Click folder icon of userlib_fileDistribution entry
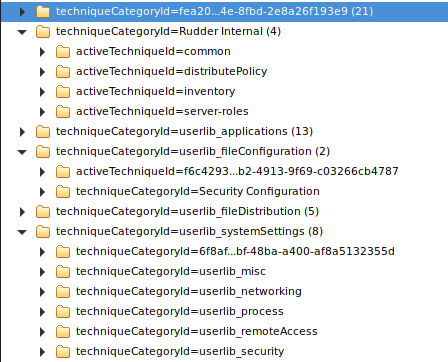 click(x=43, y=212)
